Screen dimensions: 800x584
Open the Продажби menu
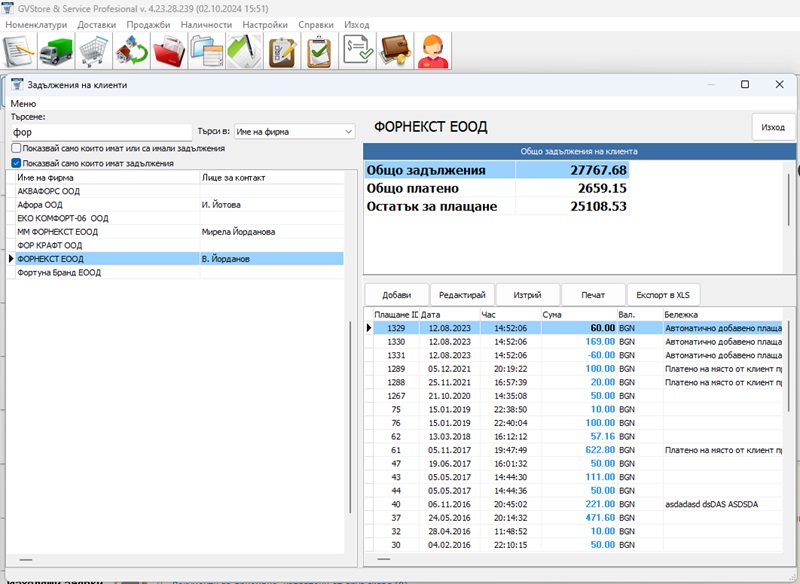pos(148,24)
